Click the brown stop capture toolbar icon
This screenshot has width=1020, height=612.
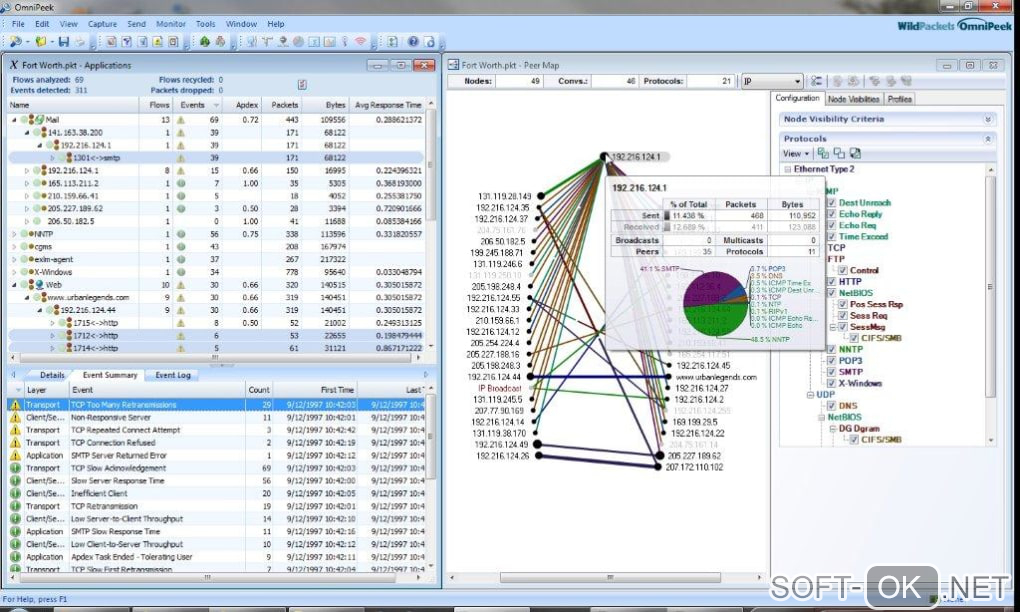[x=221, y=42]
